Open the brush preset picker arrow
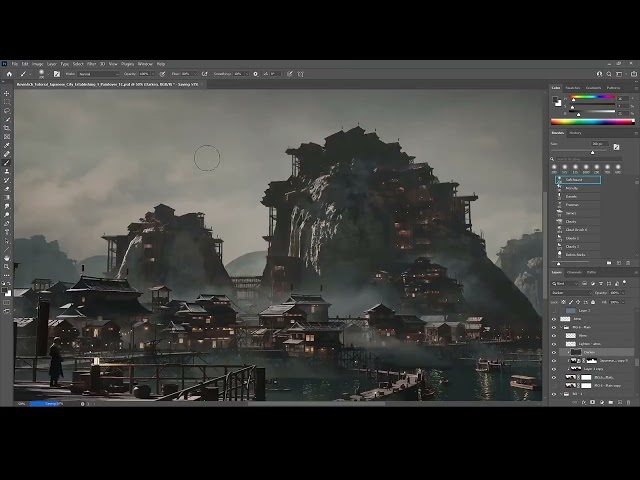Viewport: 640px width, 480px height. (48, 74)
